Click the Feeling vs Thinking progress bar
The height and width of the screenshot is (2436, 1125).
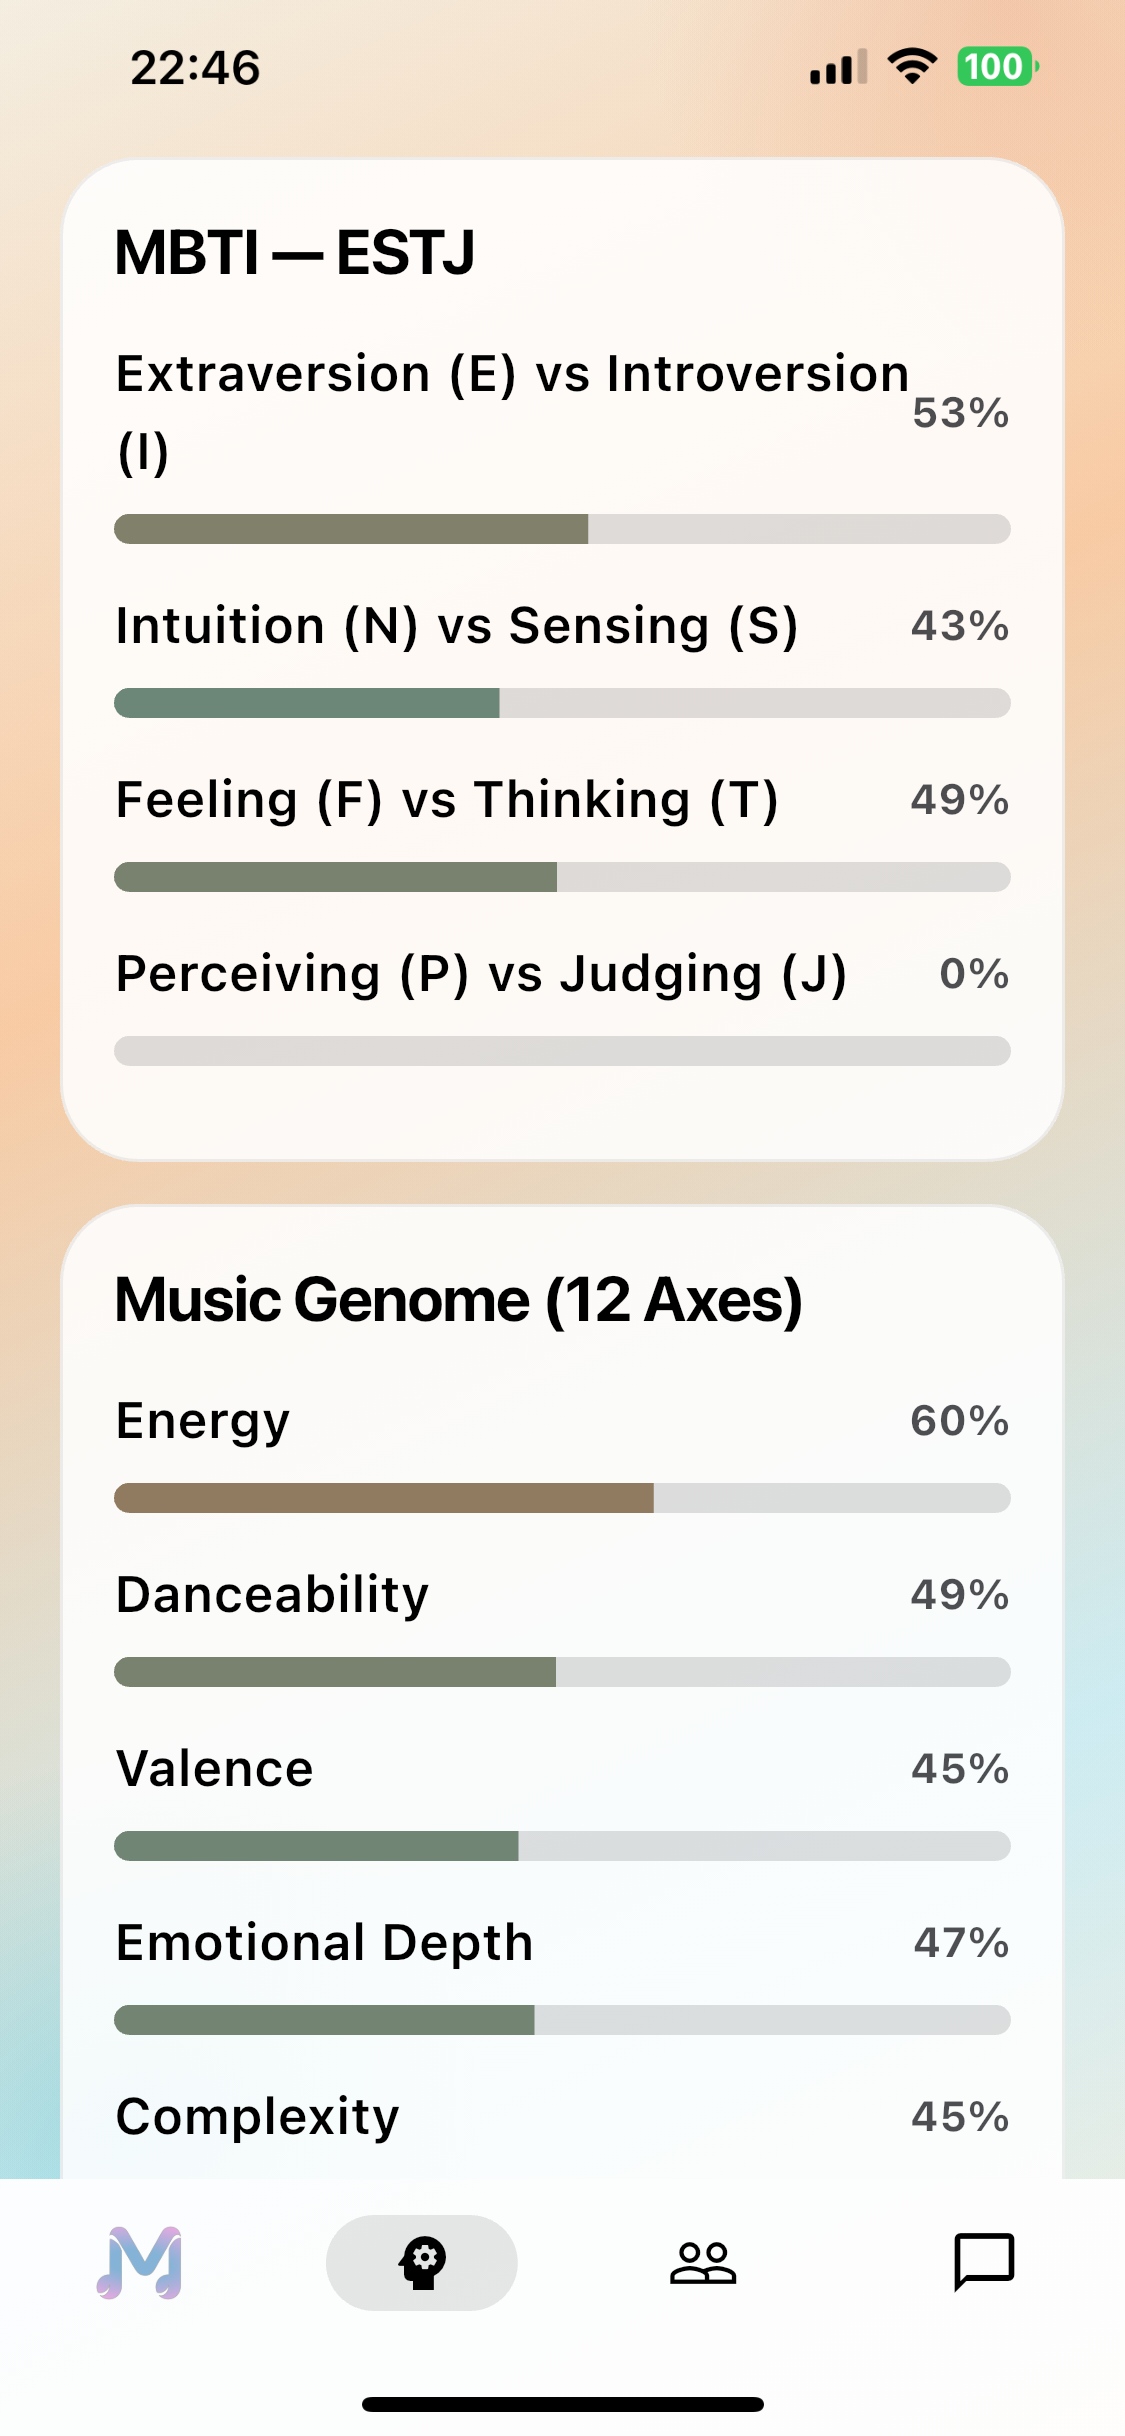[562, 877]
